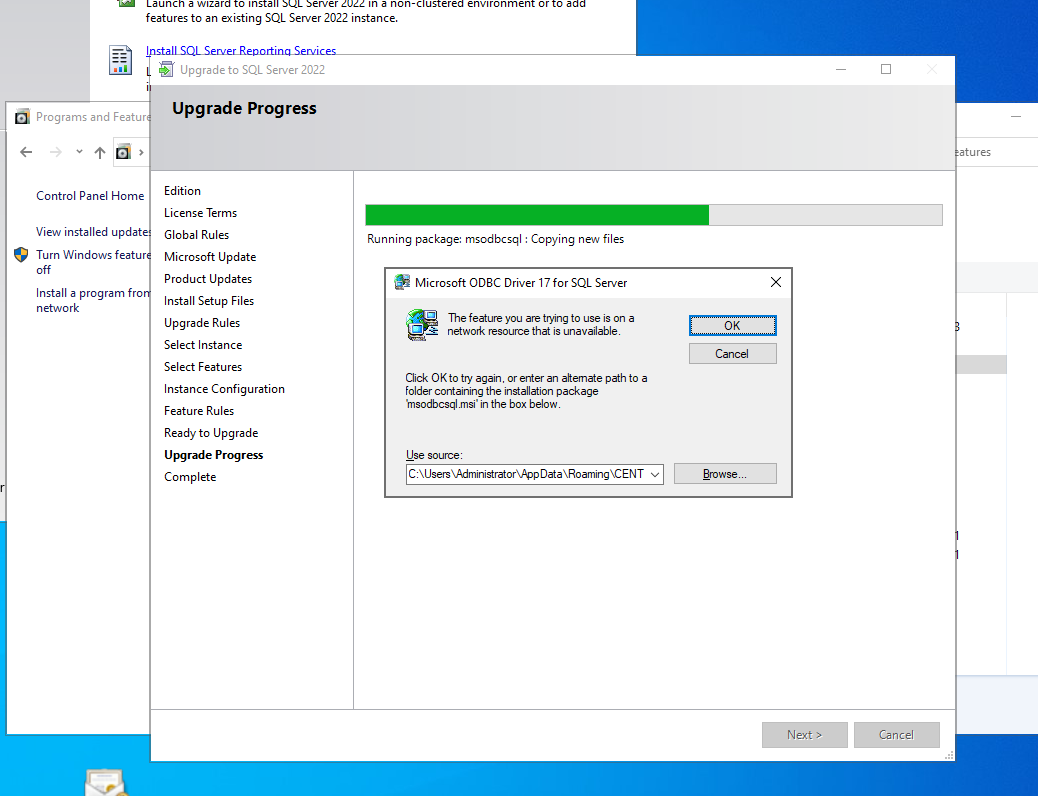
Task: Click the network resource installer icon
Action: (x=422, y=324)
